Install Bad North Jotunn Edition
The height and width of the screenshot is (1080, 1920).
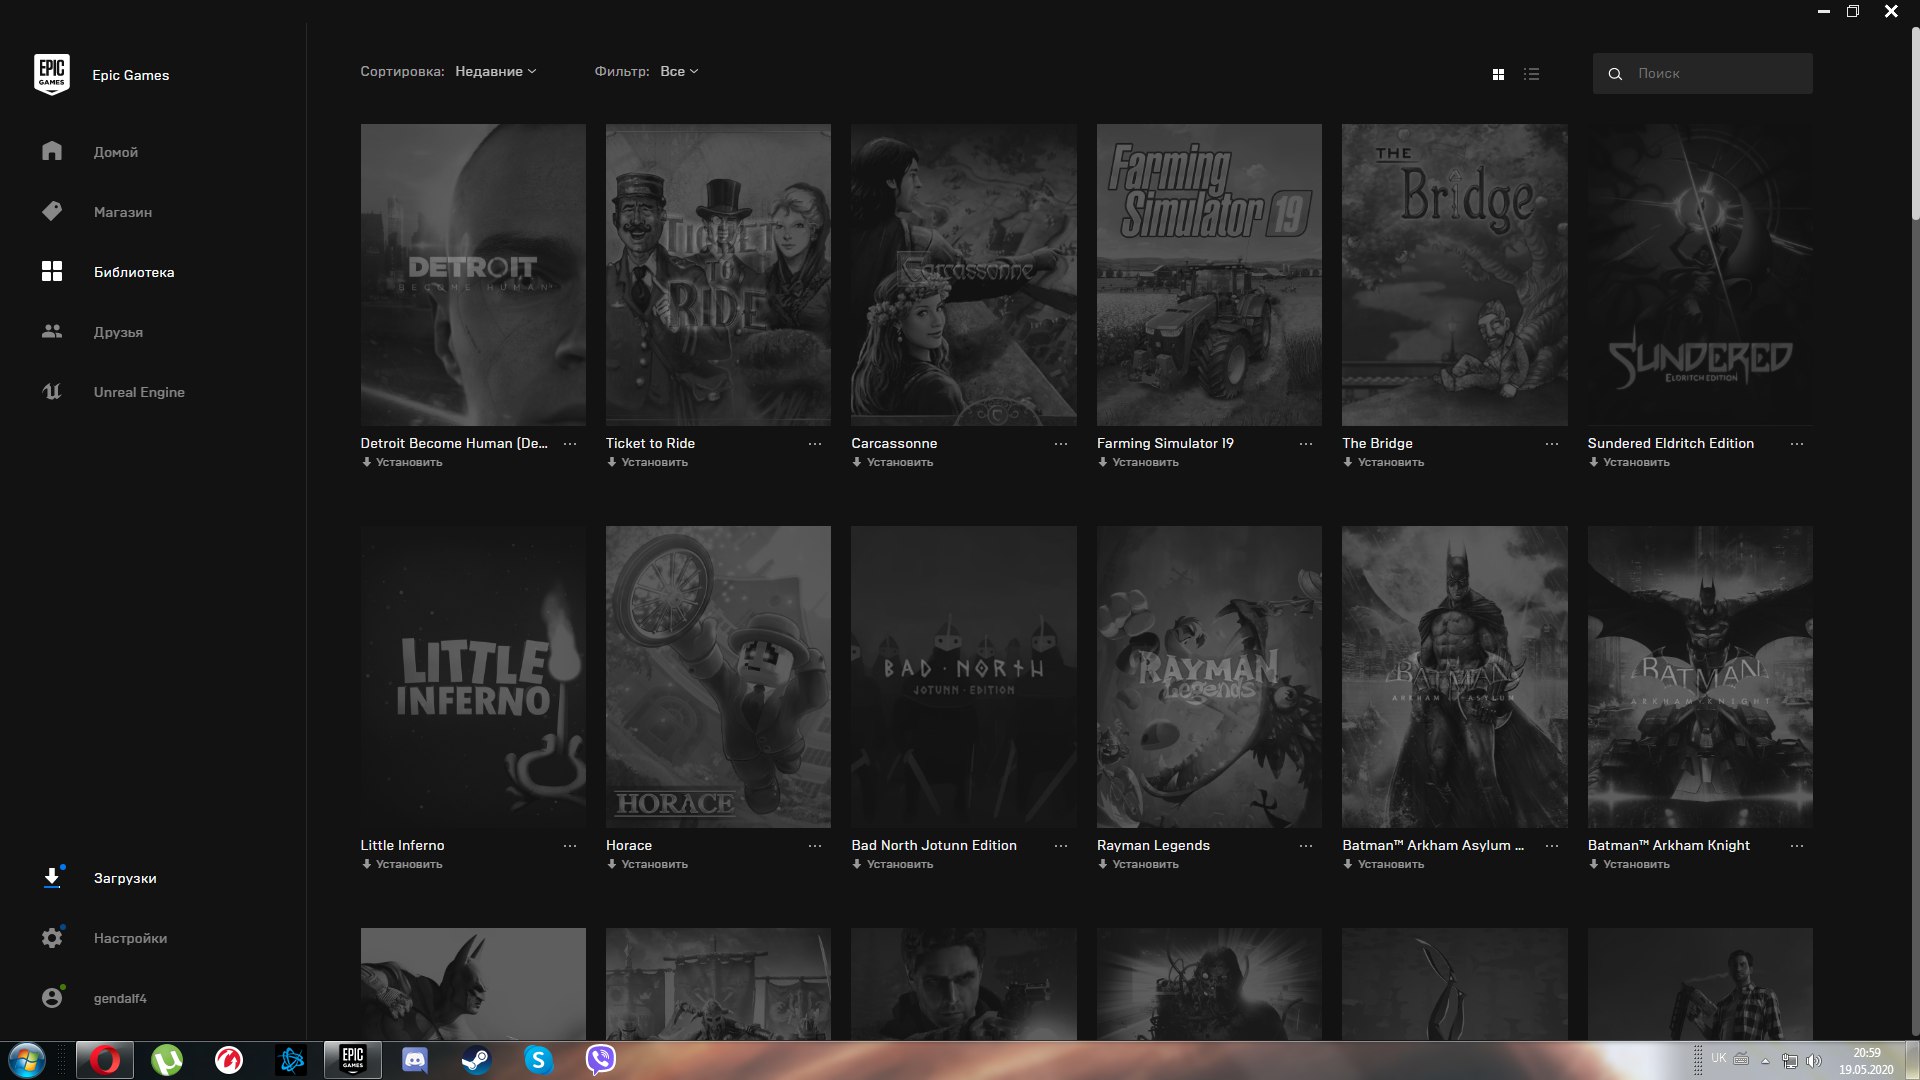[x=893, y=865]
